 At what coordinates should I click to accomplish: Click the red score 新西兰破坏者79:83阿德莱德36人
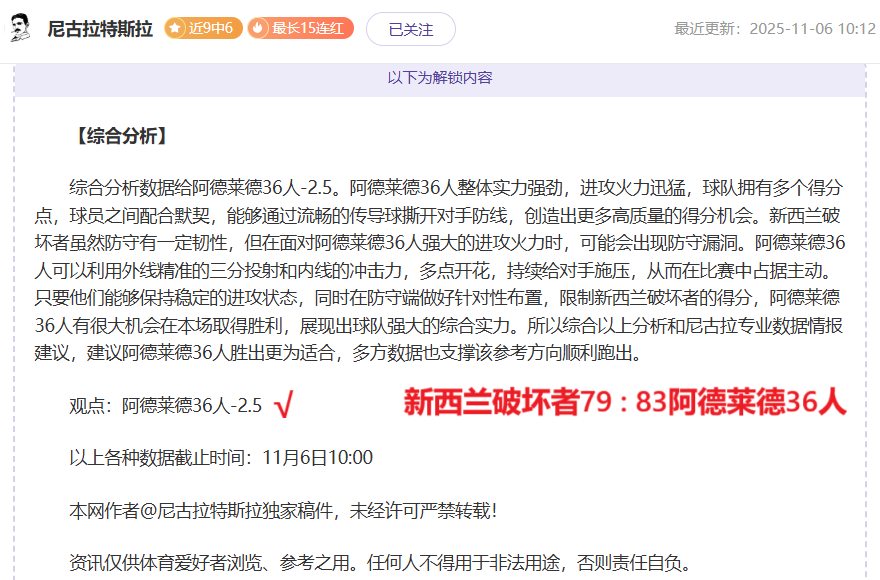click(625, 402)
